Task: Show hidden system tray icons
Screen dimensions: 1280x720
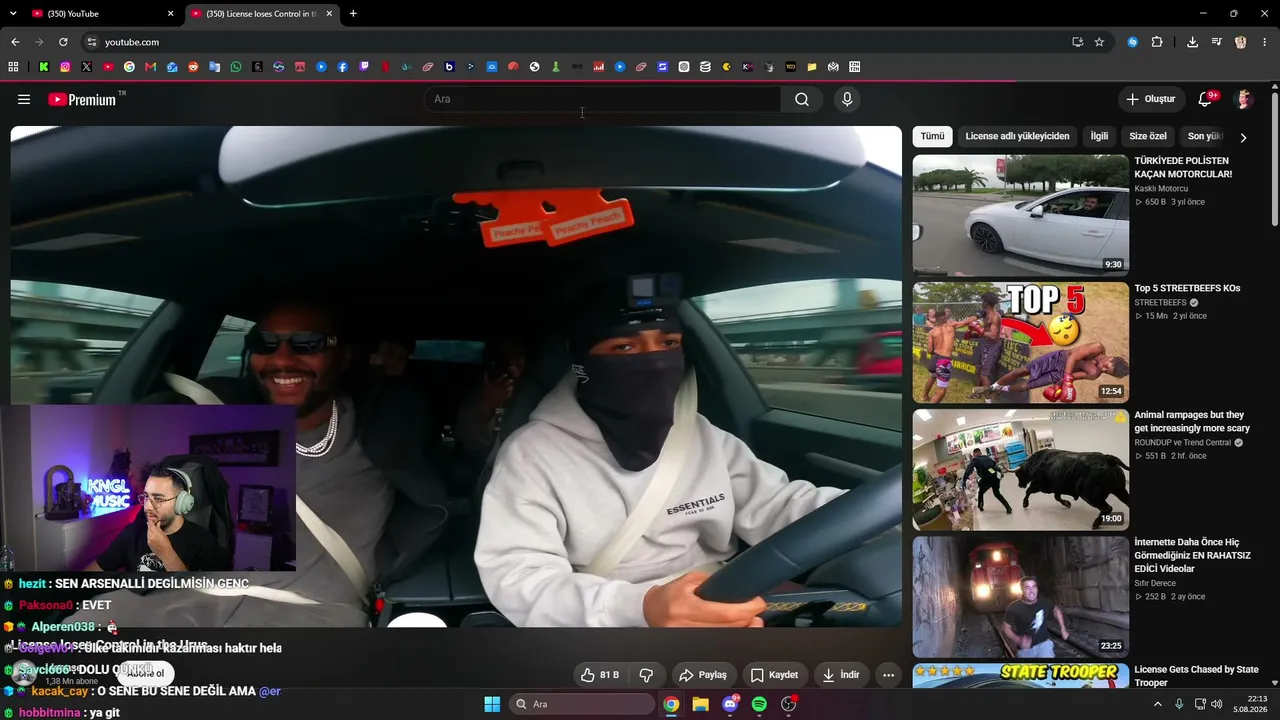Action: pyautogui.click(x=1158, y=704)
